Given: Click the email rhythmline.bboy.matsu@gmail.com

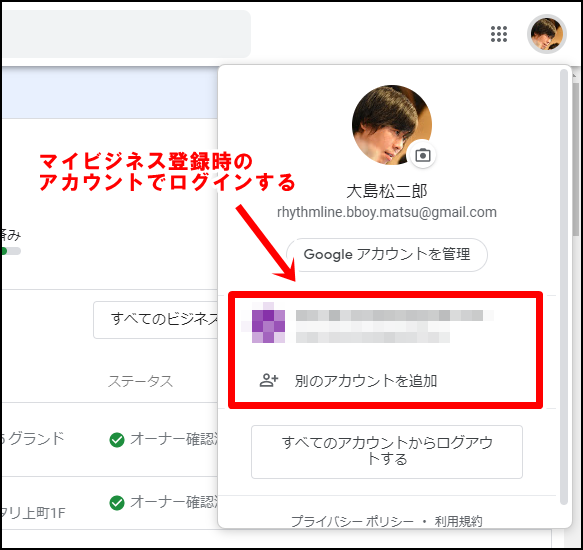Looking at the screenshot, I should (387, 212).
